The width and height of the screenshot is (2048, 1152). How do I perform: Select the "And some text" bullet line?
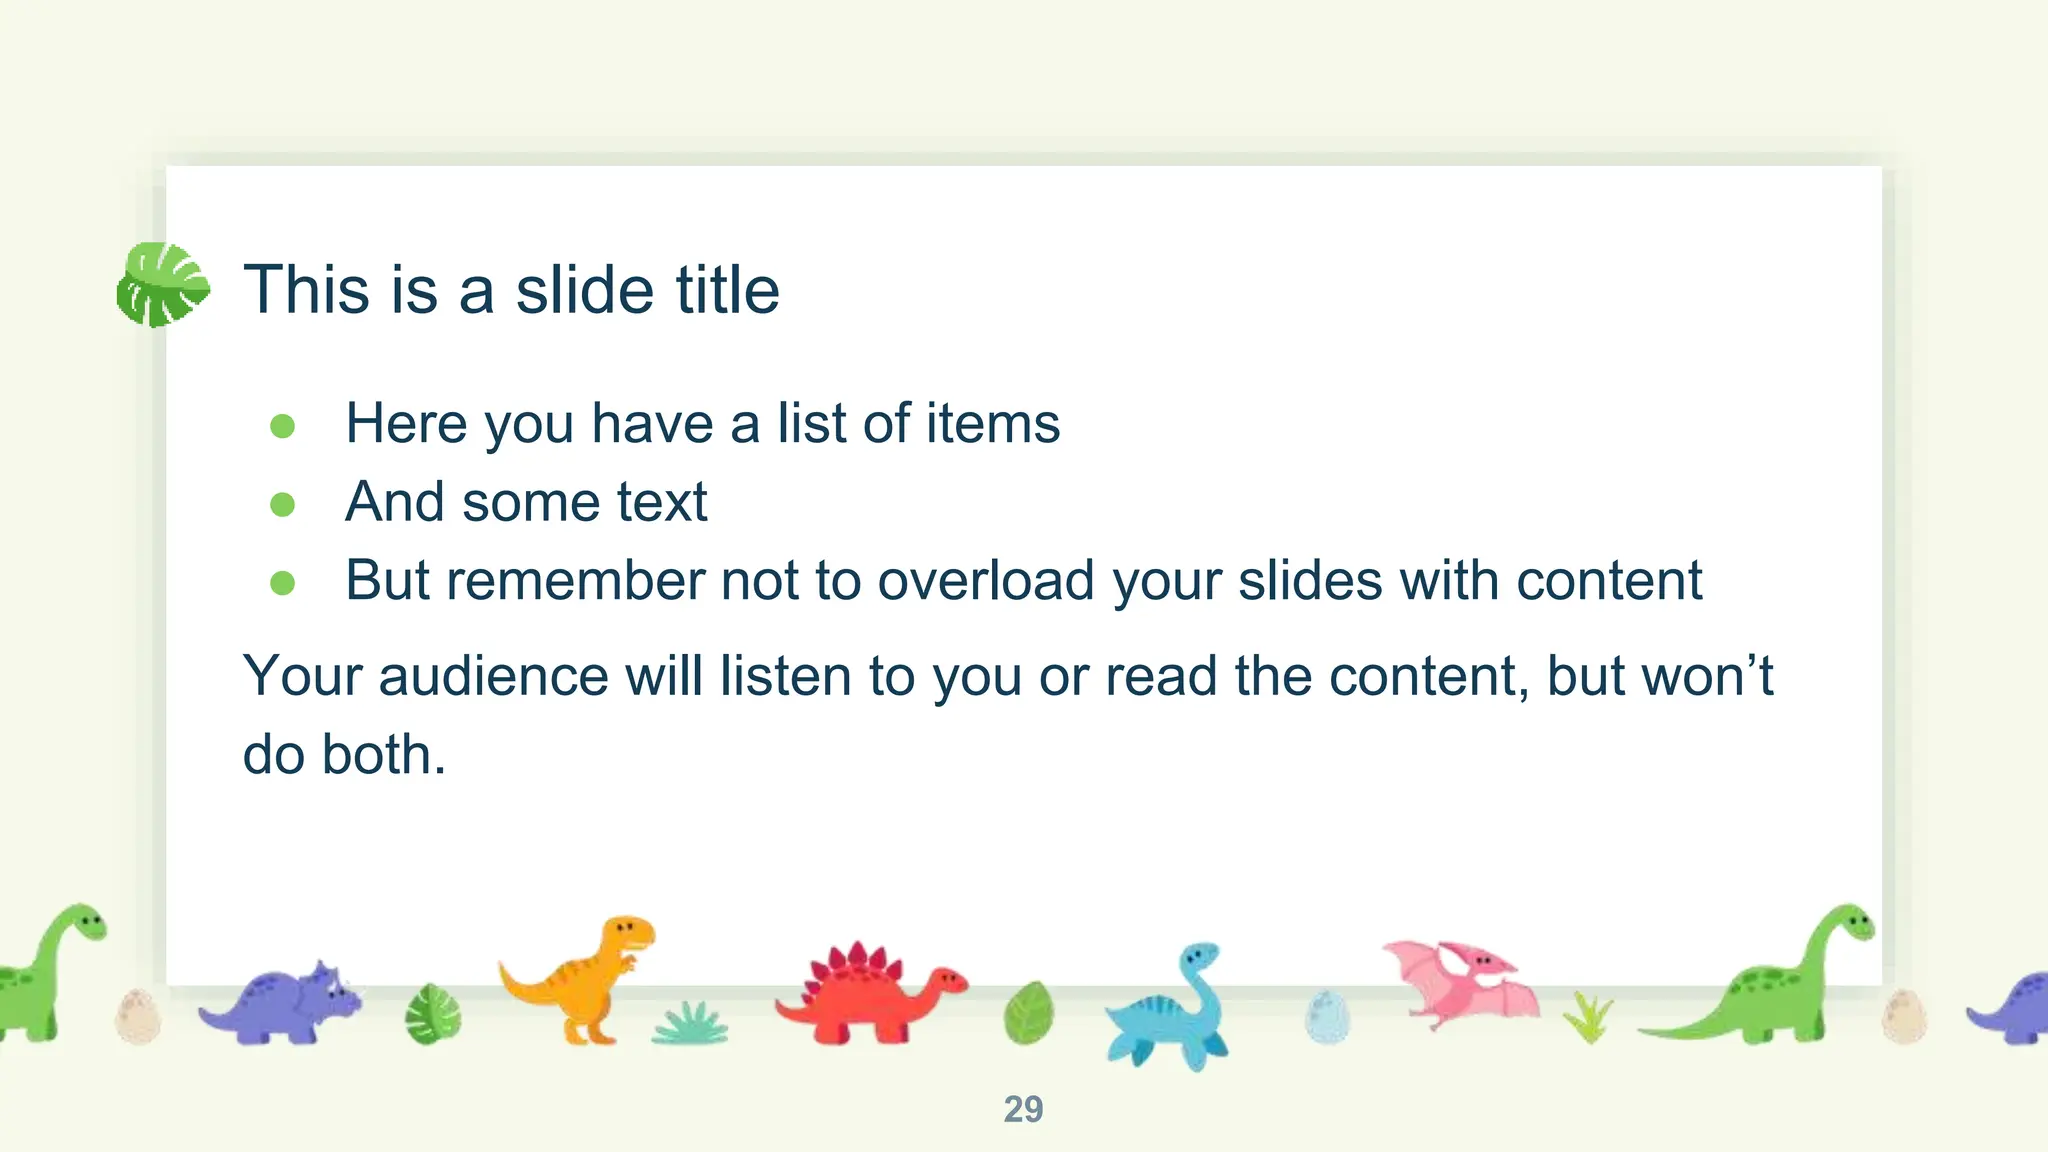point(526,502)
